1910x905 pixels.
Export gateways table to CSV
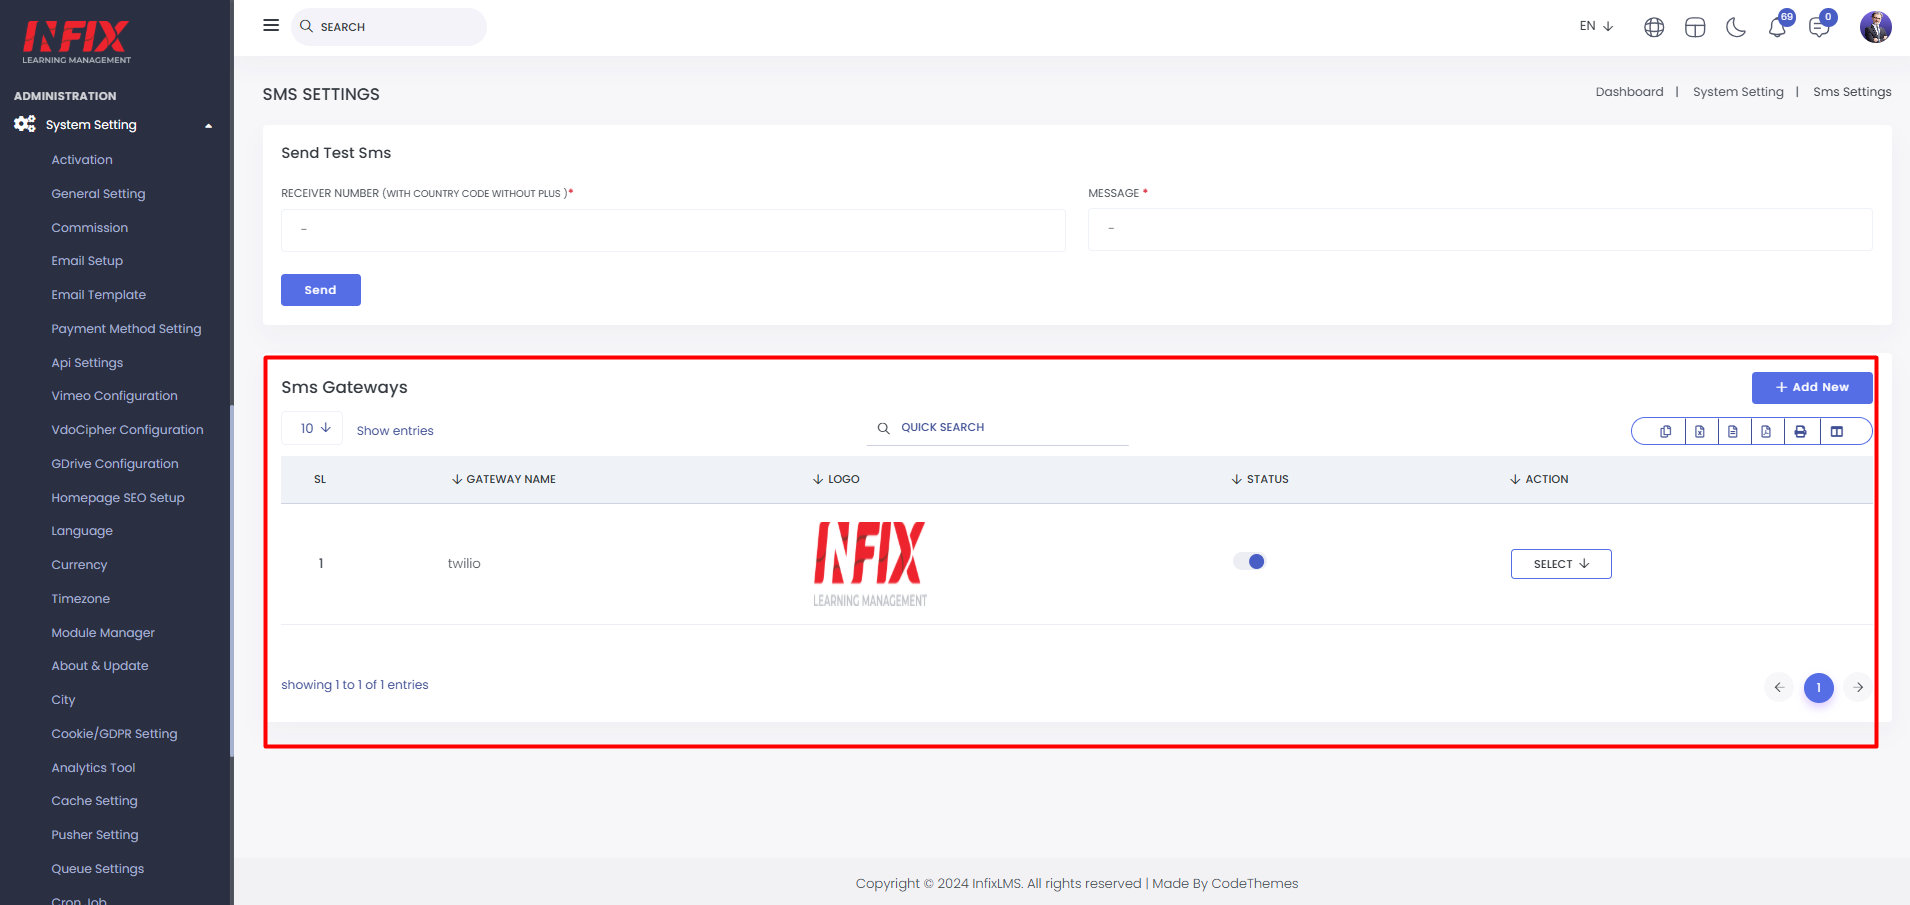1733,431
